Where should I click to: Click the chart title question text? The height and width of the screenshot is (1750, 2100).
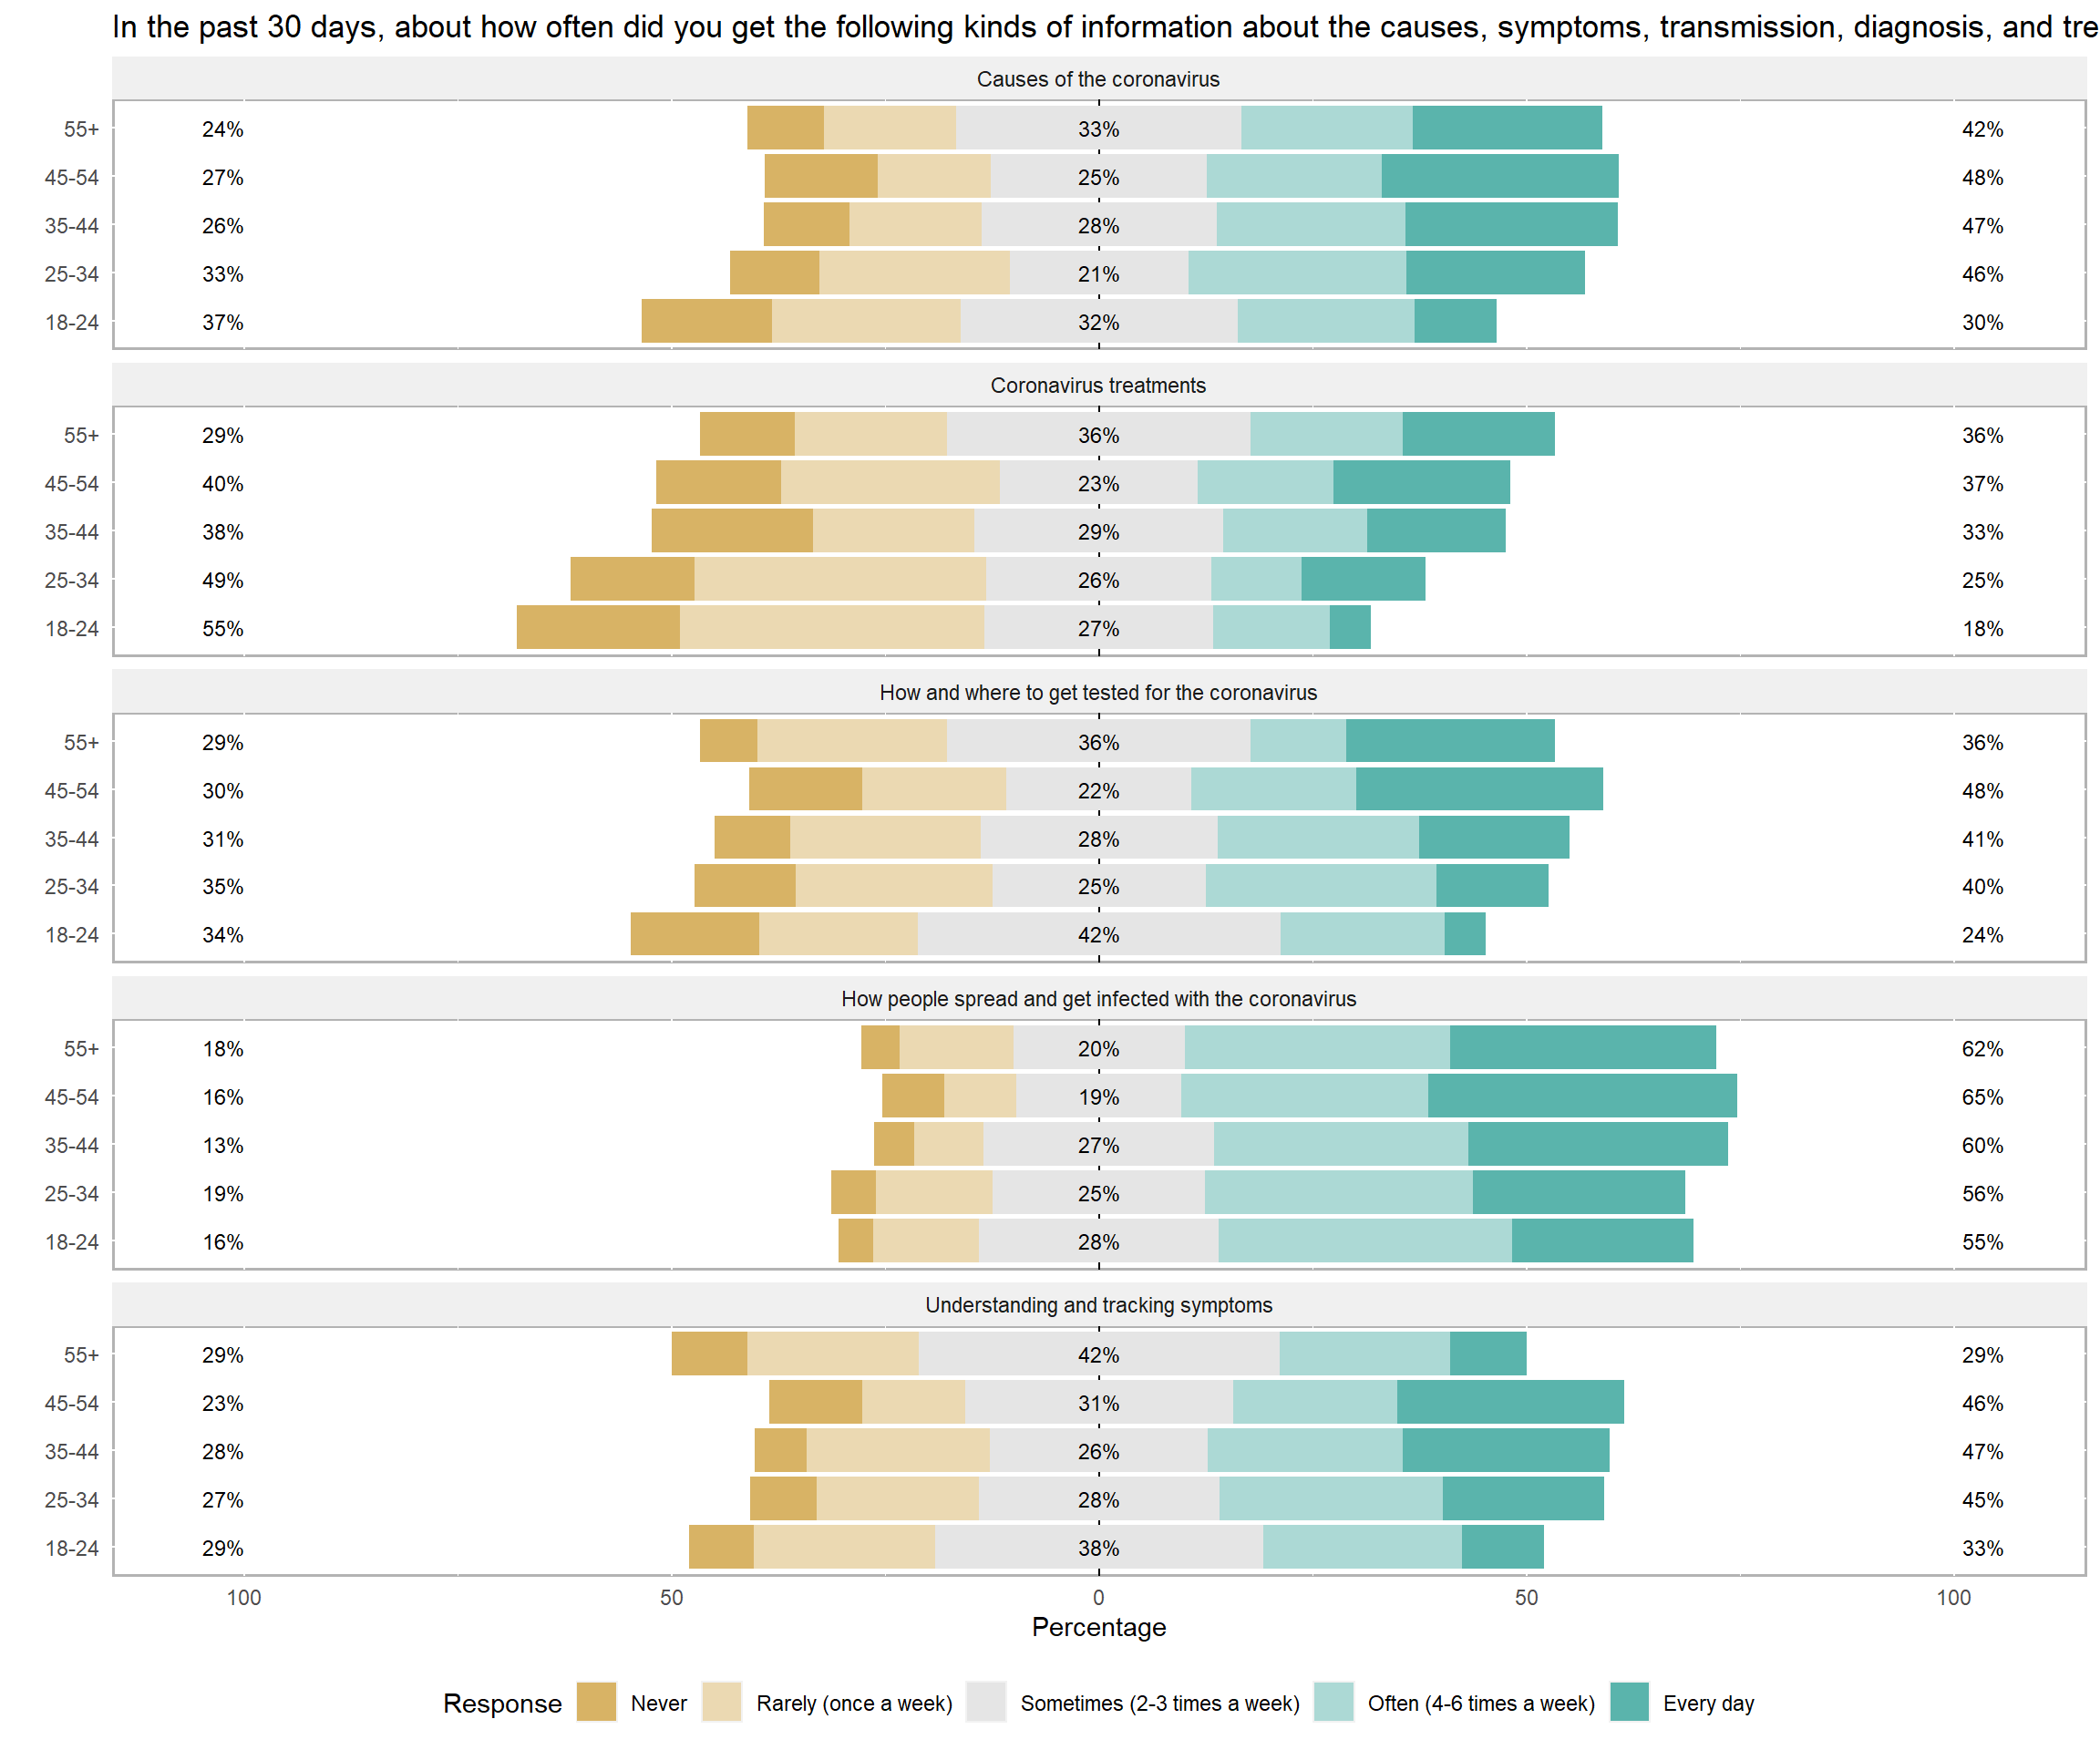coord(1100,27)
